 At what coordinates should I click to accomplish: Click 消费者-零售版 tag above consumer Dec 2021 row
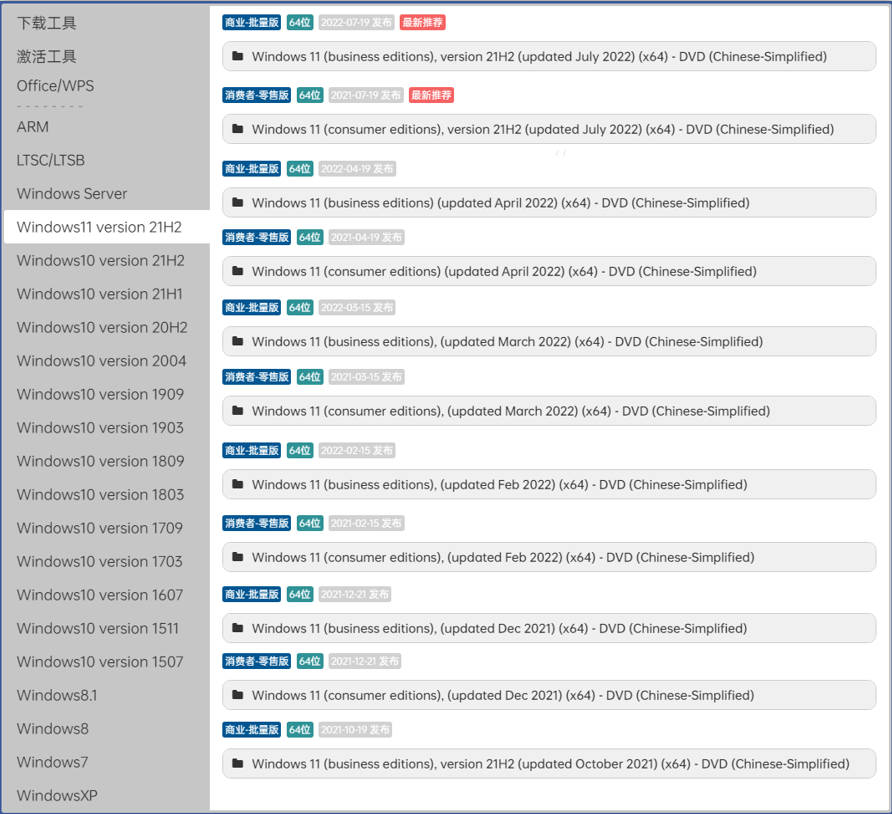click(257, 661)
